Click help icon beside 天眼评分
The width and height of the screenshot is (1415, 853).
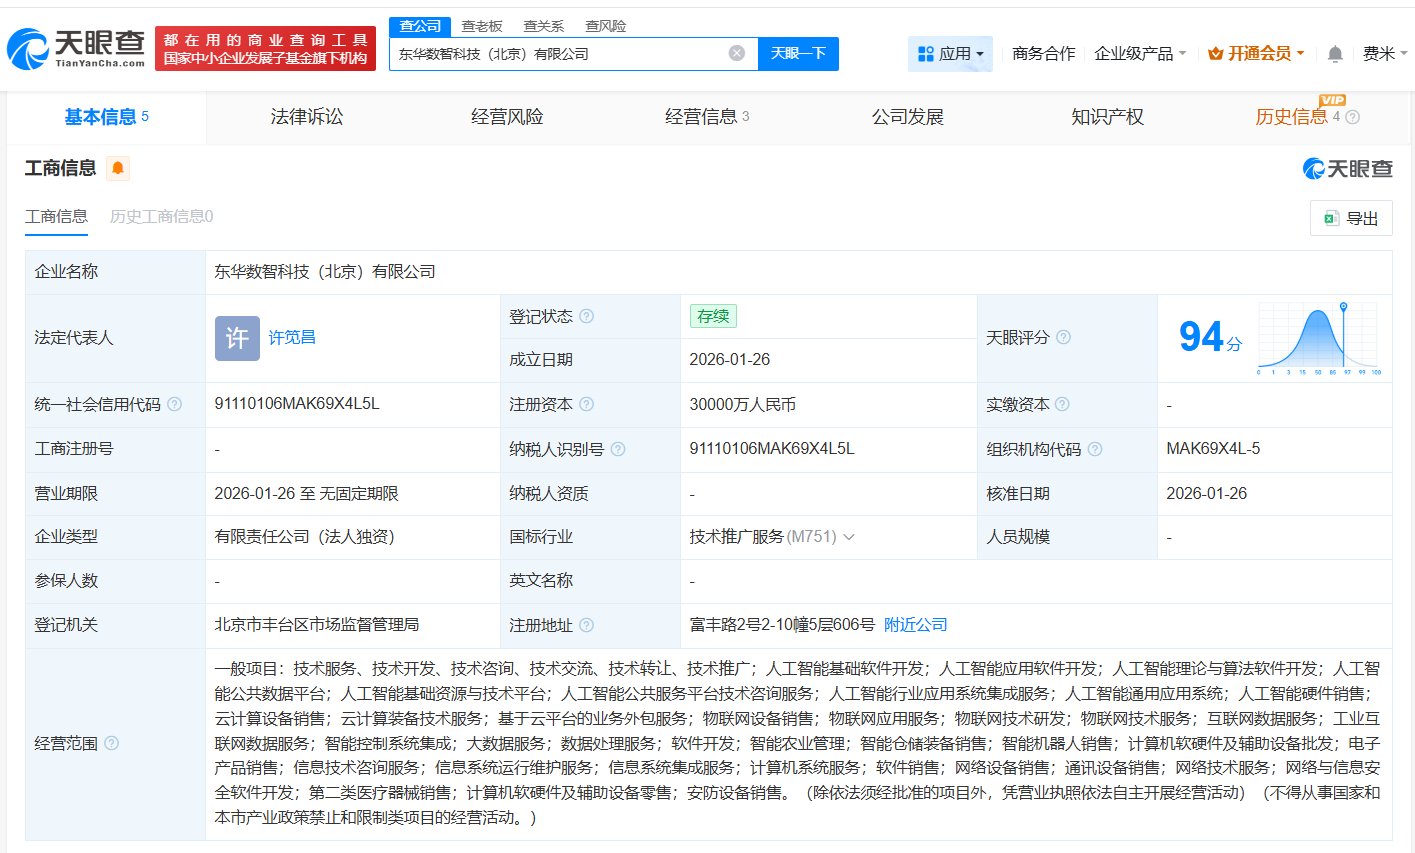(x=1063, y=338)
